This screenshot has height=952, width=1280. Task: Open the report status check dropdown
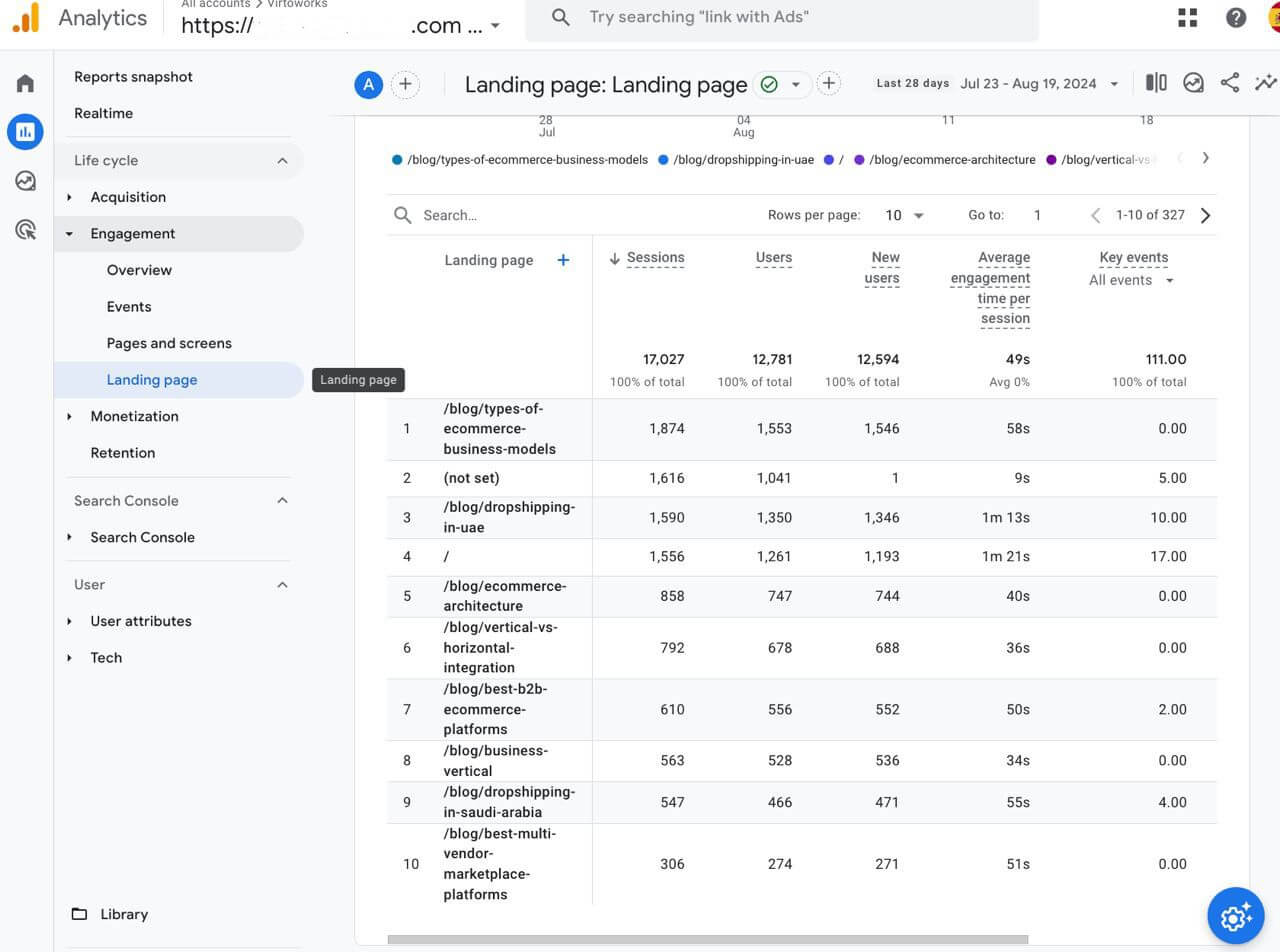point(781,84)
